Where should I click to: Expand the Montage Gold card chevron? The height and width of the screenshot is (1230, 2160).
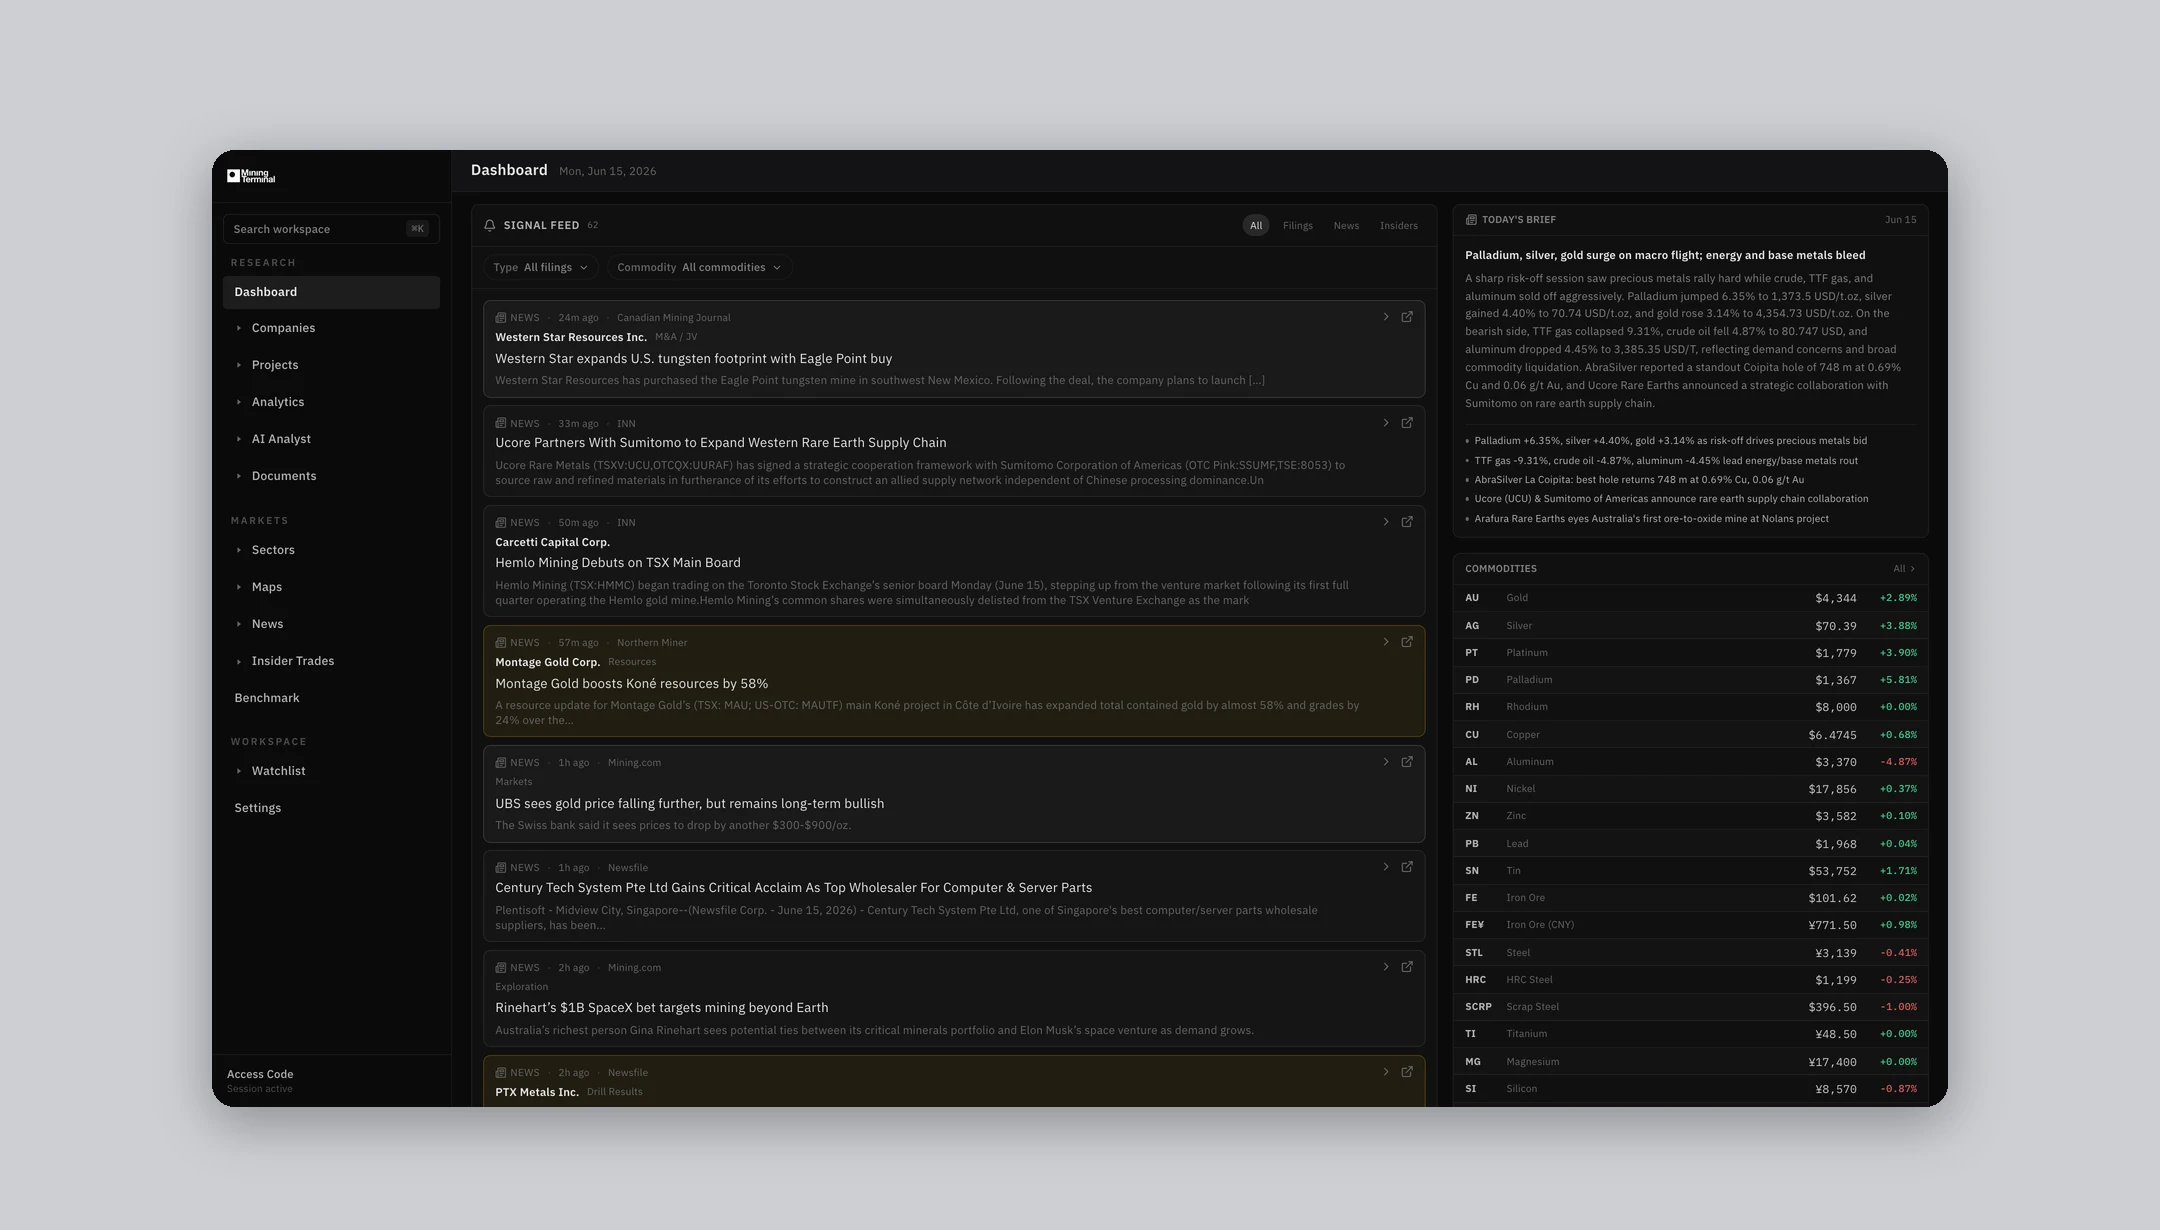1386,642
